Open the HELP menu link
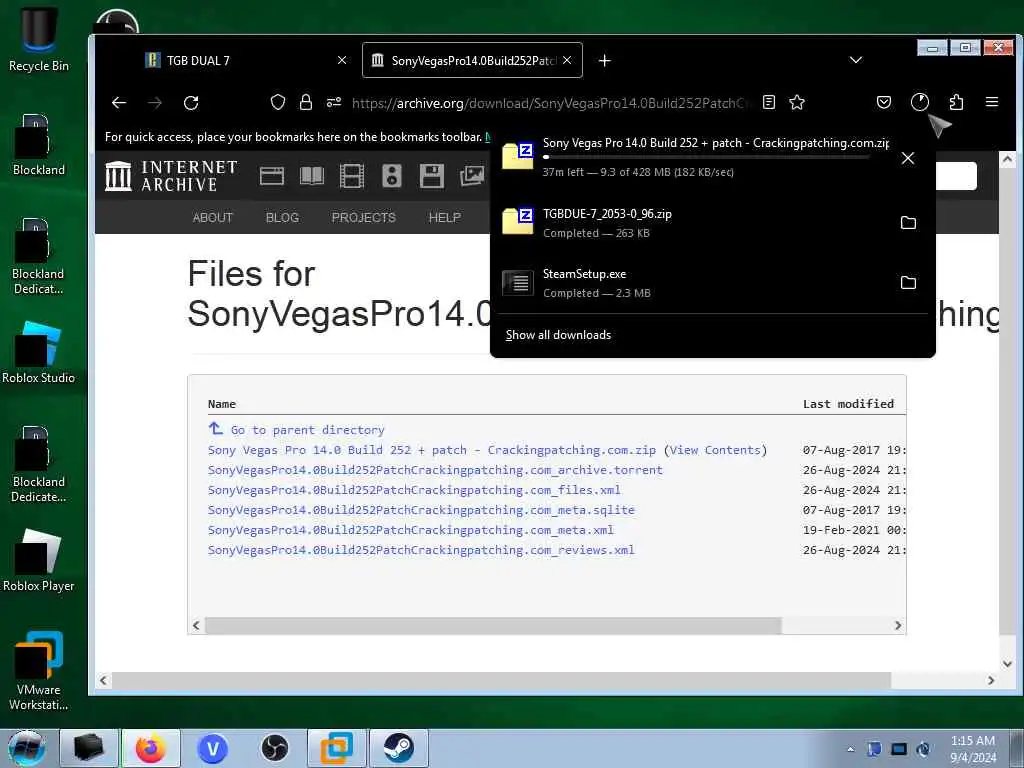This screenshot has width=1024, height=768. 445,217
